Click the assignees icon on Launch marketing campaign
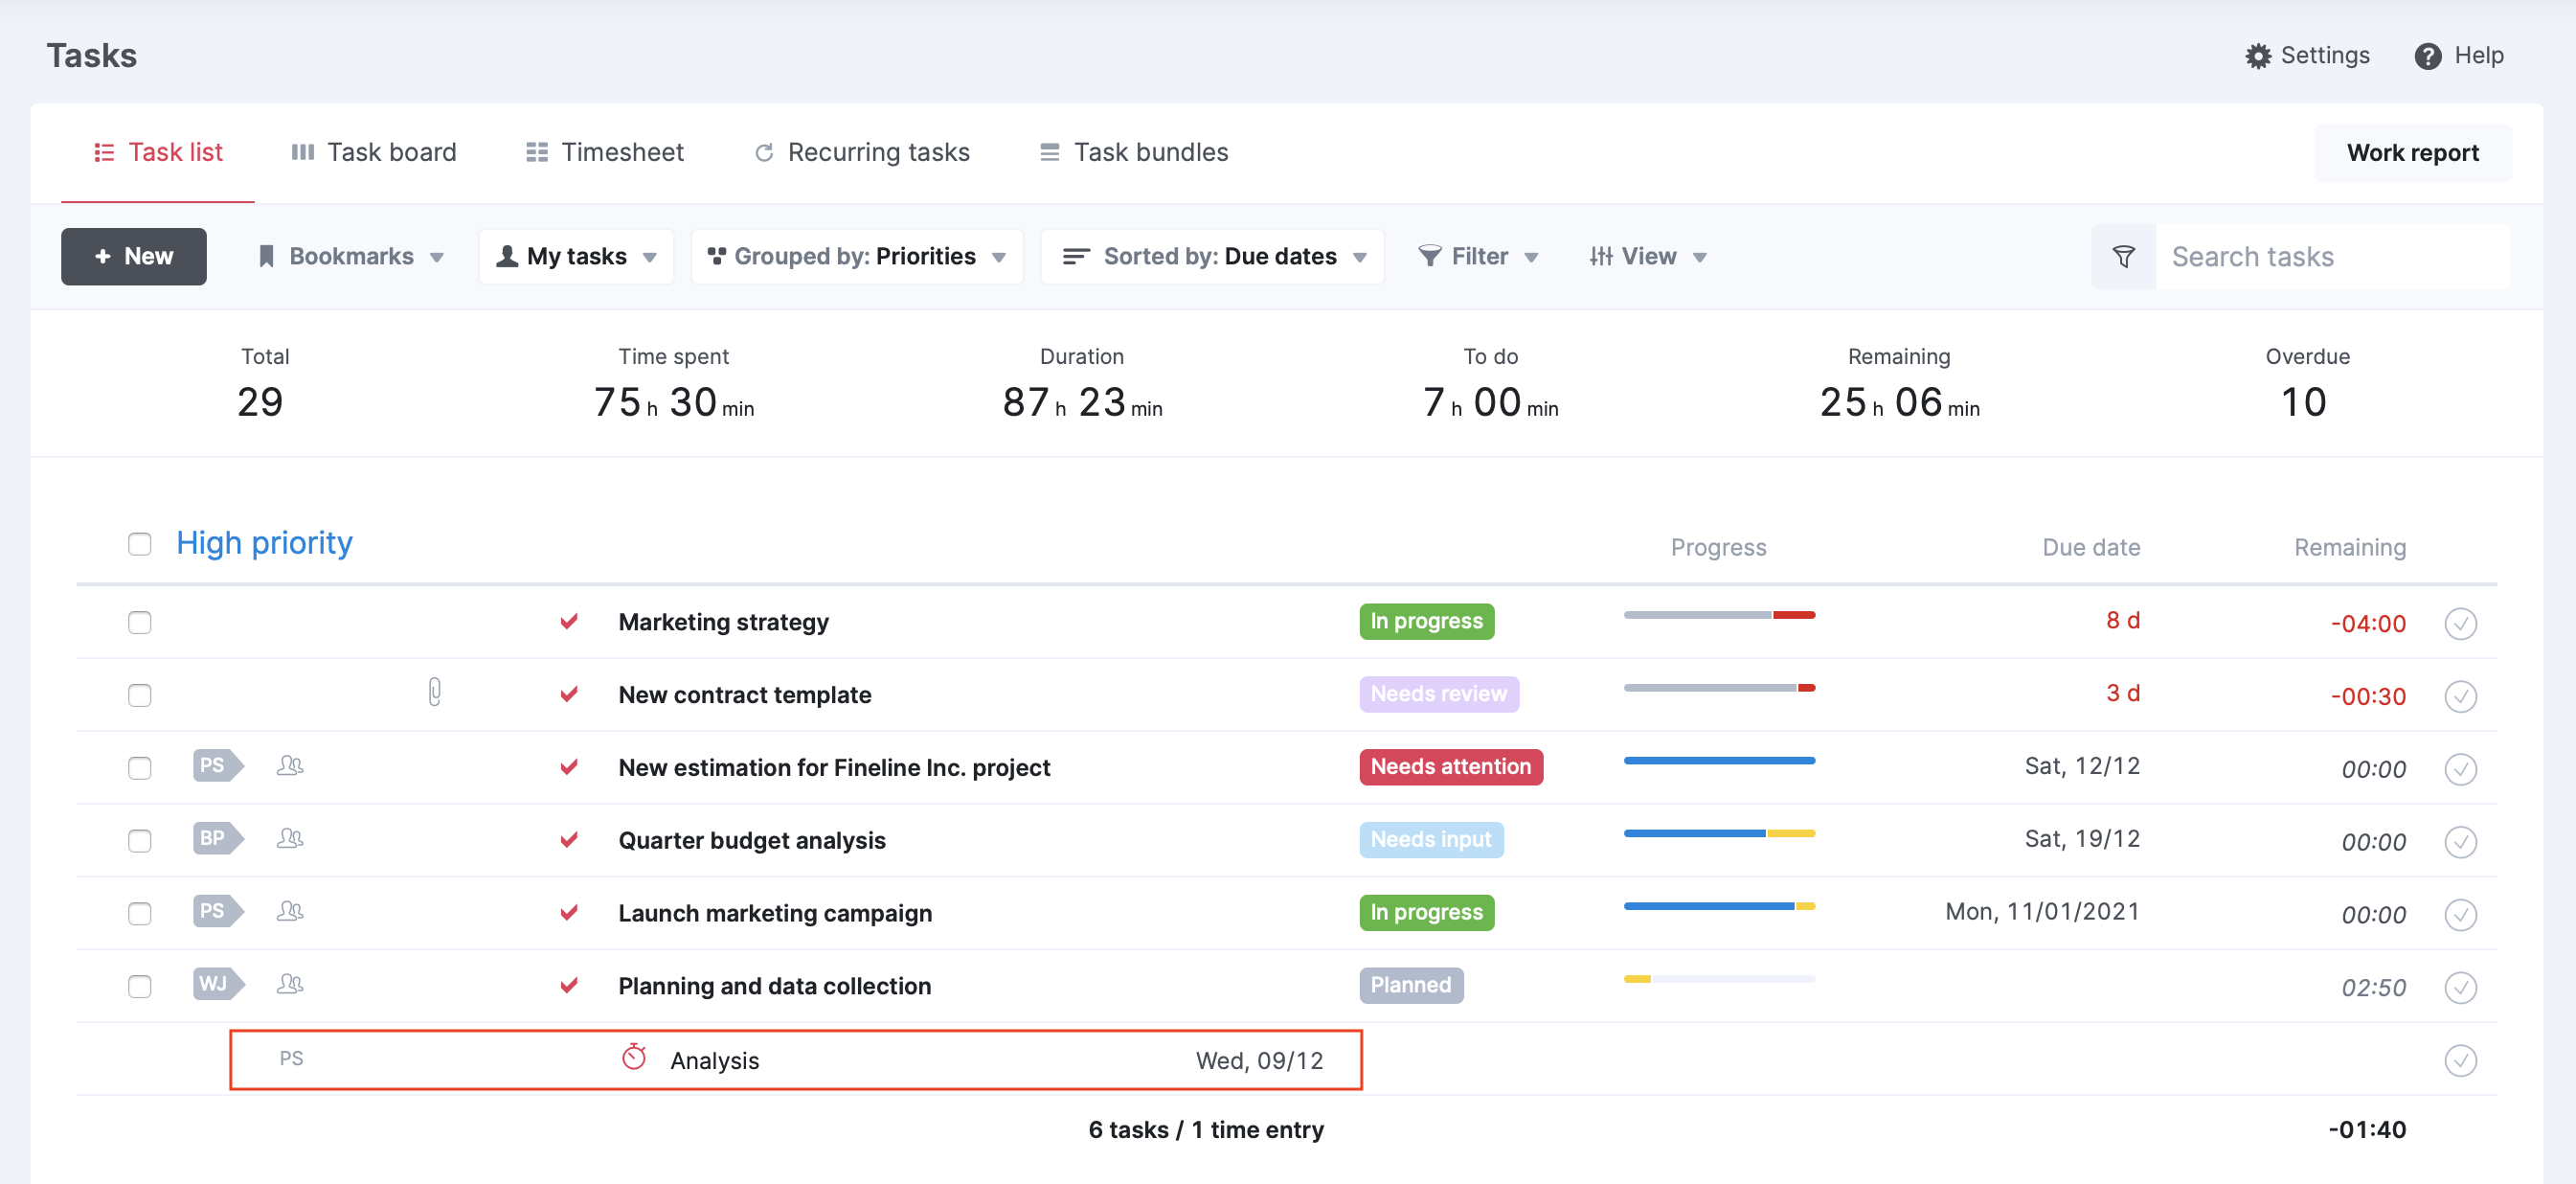 (x=290, y=912)
